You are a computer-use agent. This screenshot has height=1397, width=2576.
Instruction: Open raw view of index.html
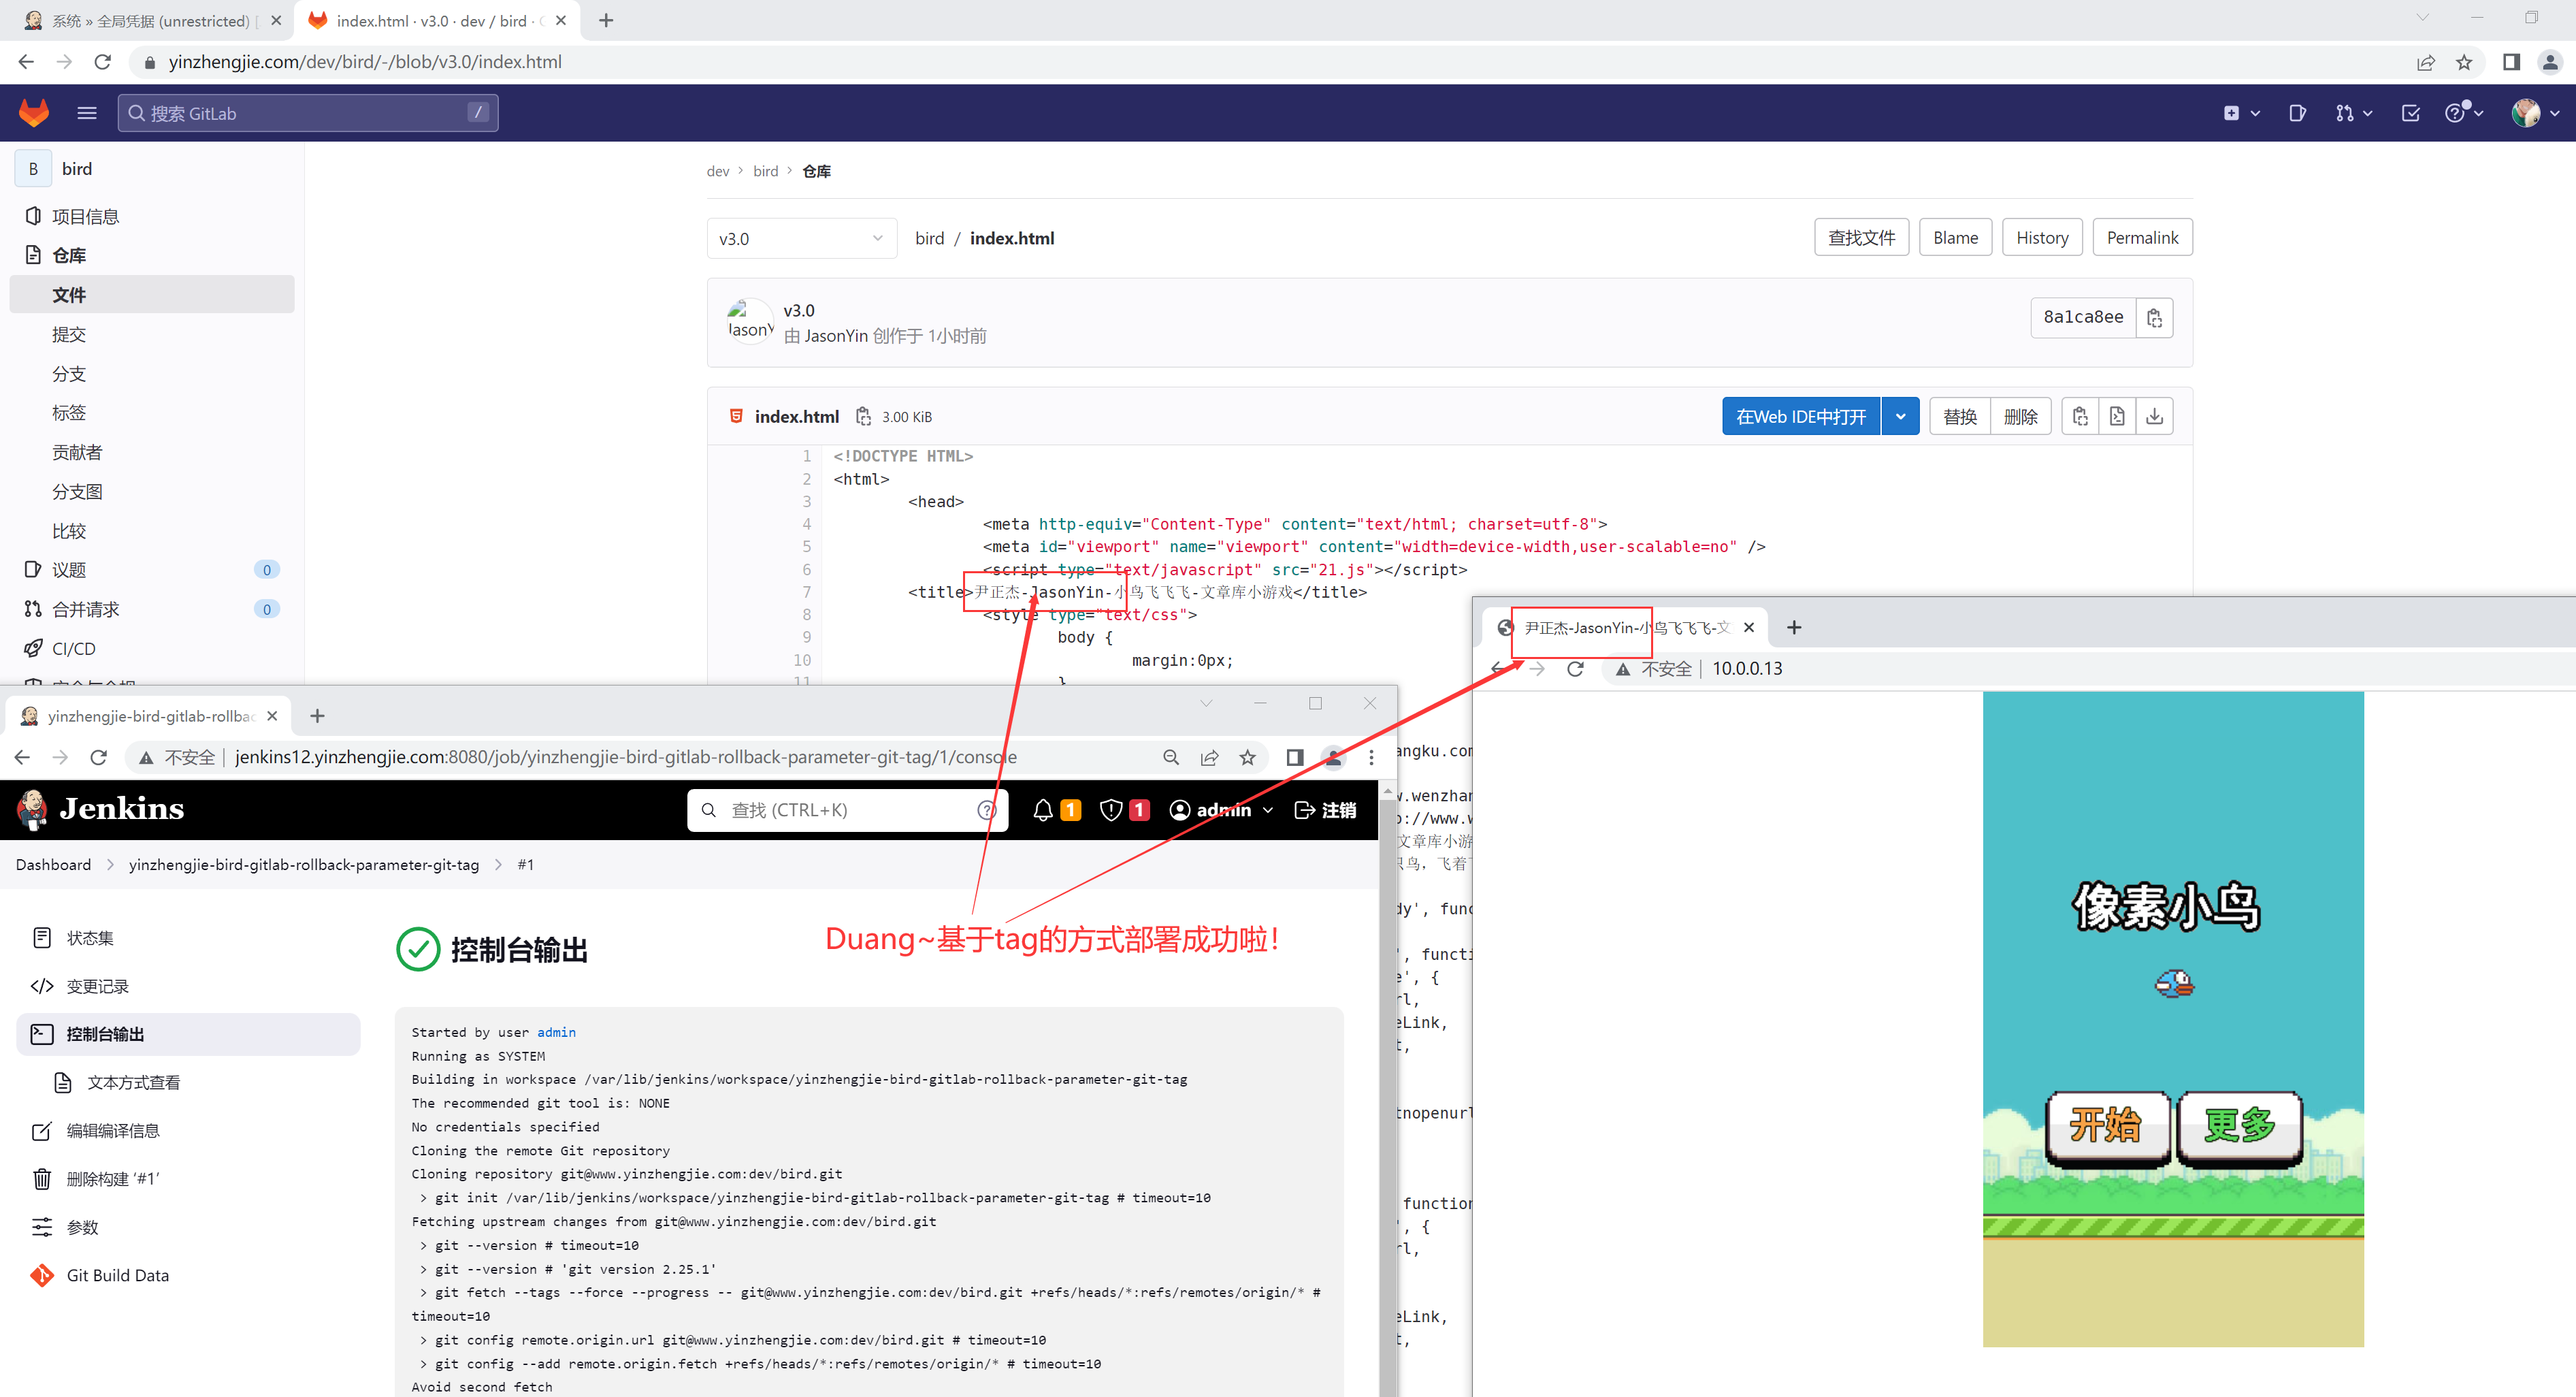pyautogui.click(x=2117, y=416)
